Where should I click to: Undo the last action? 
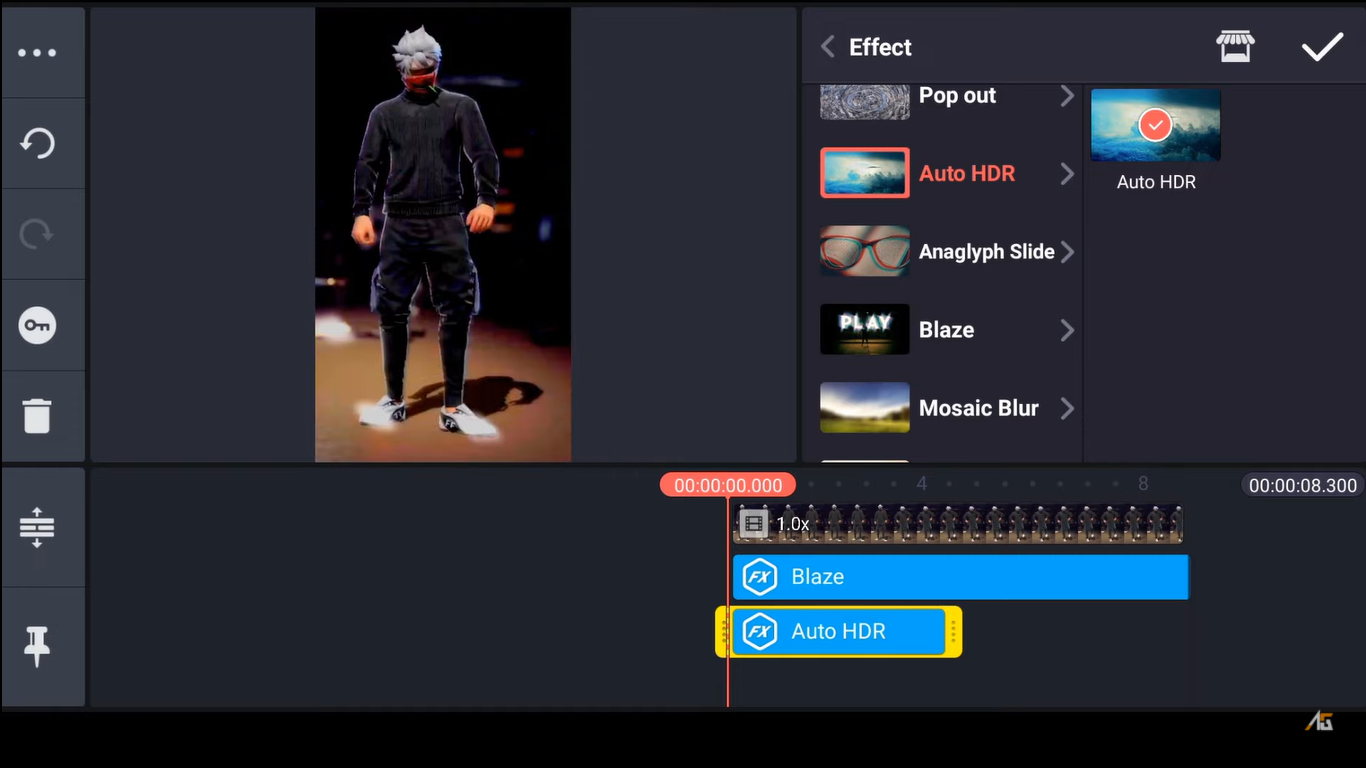[x=37, y=143]
